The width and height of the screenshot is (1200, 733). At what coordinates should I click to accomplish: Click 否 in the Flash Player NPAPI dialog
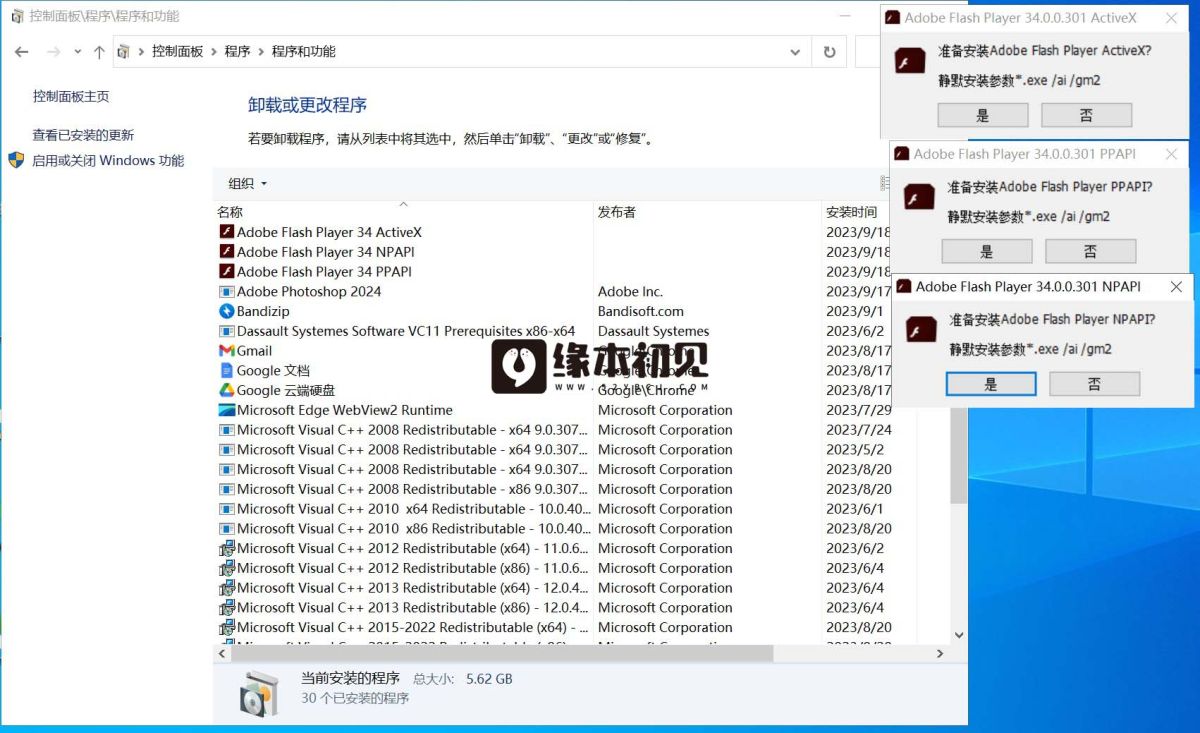coord(1095,384)
